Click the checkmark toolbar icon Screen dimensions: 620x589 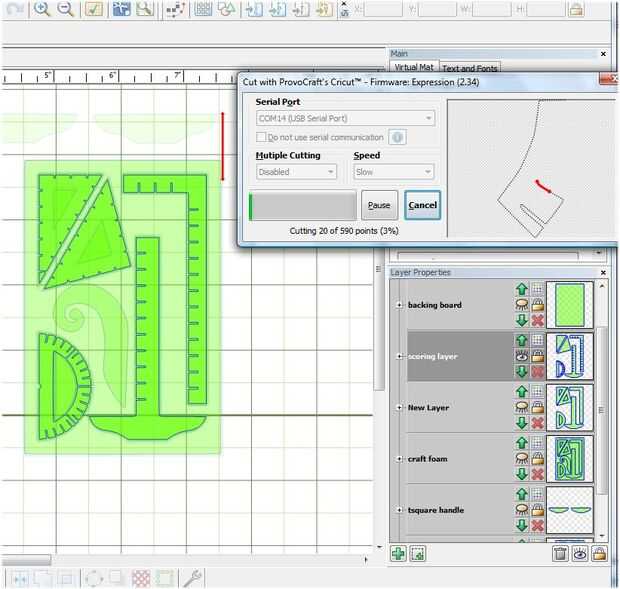click(94, 9)
